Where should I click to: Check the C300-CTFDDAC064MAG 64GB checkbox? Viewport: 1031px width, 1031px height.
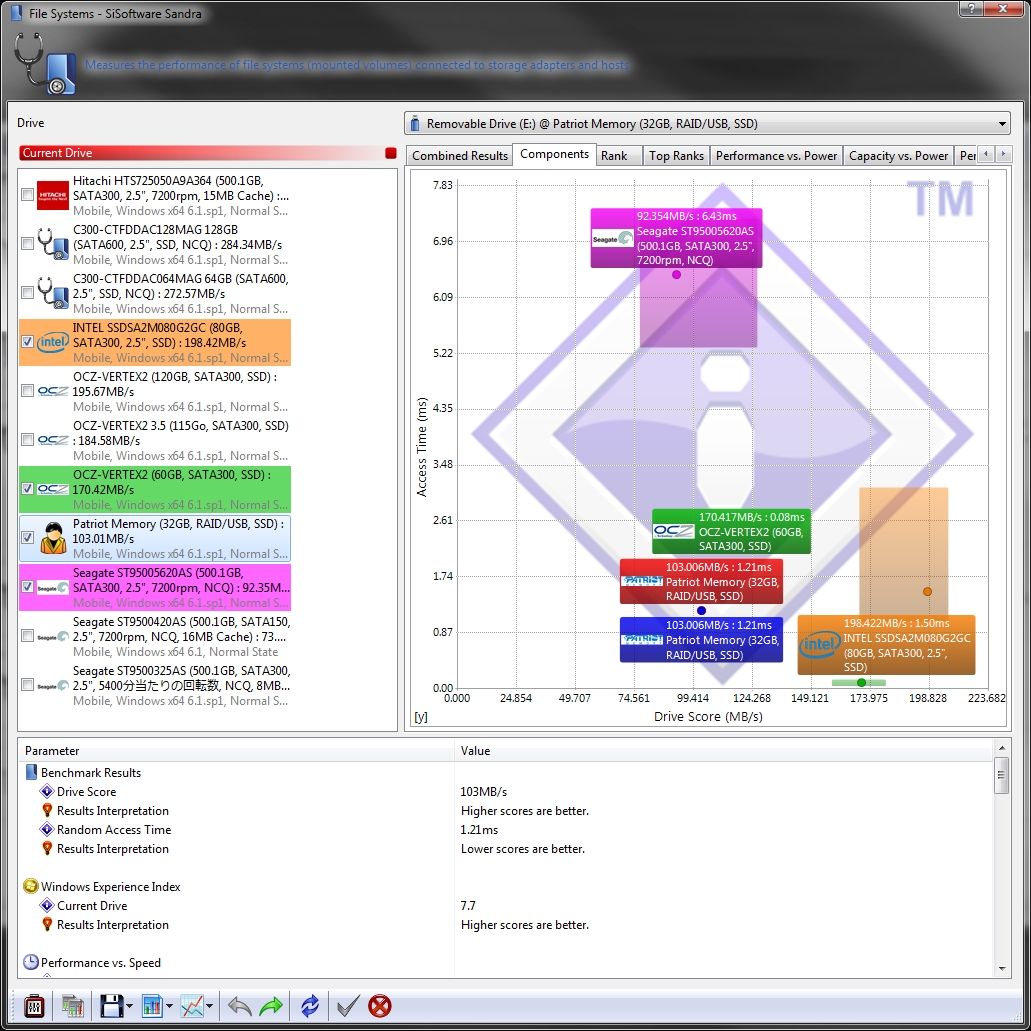(x=28, y=293)
